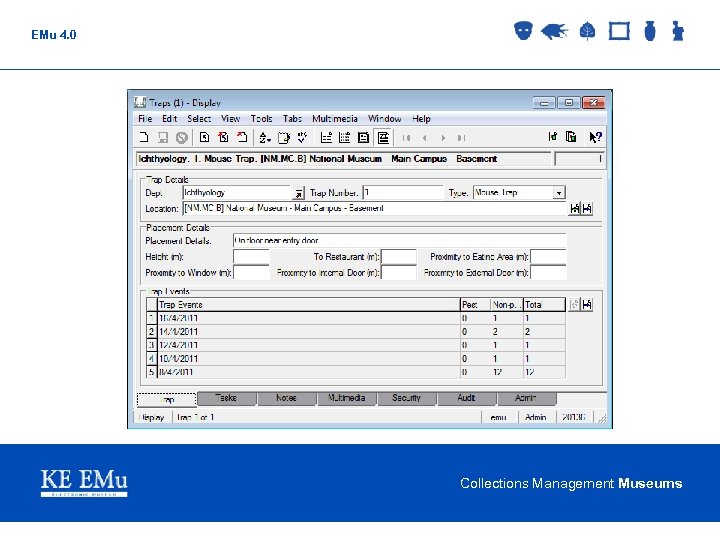Click the Discard Record red-arrow toolbar icon
Image resolution: width=720 pixels, height=540 pixels.
(242, 137)
